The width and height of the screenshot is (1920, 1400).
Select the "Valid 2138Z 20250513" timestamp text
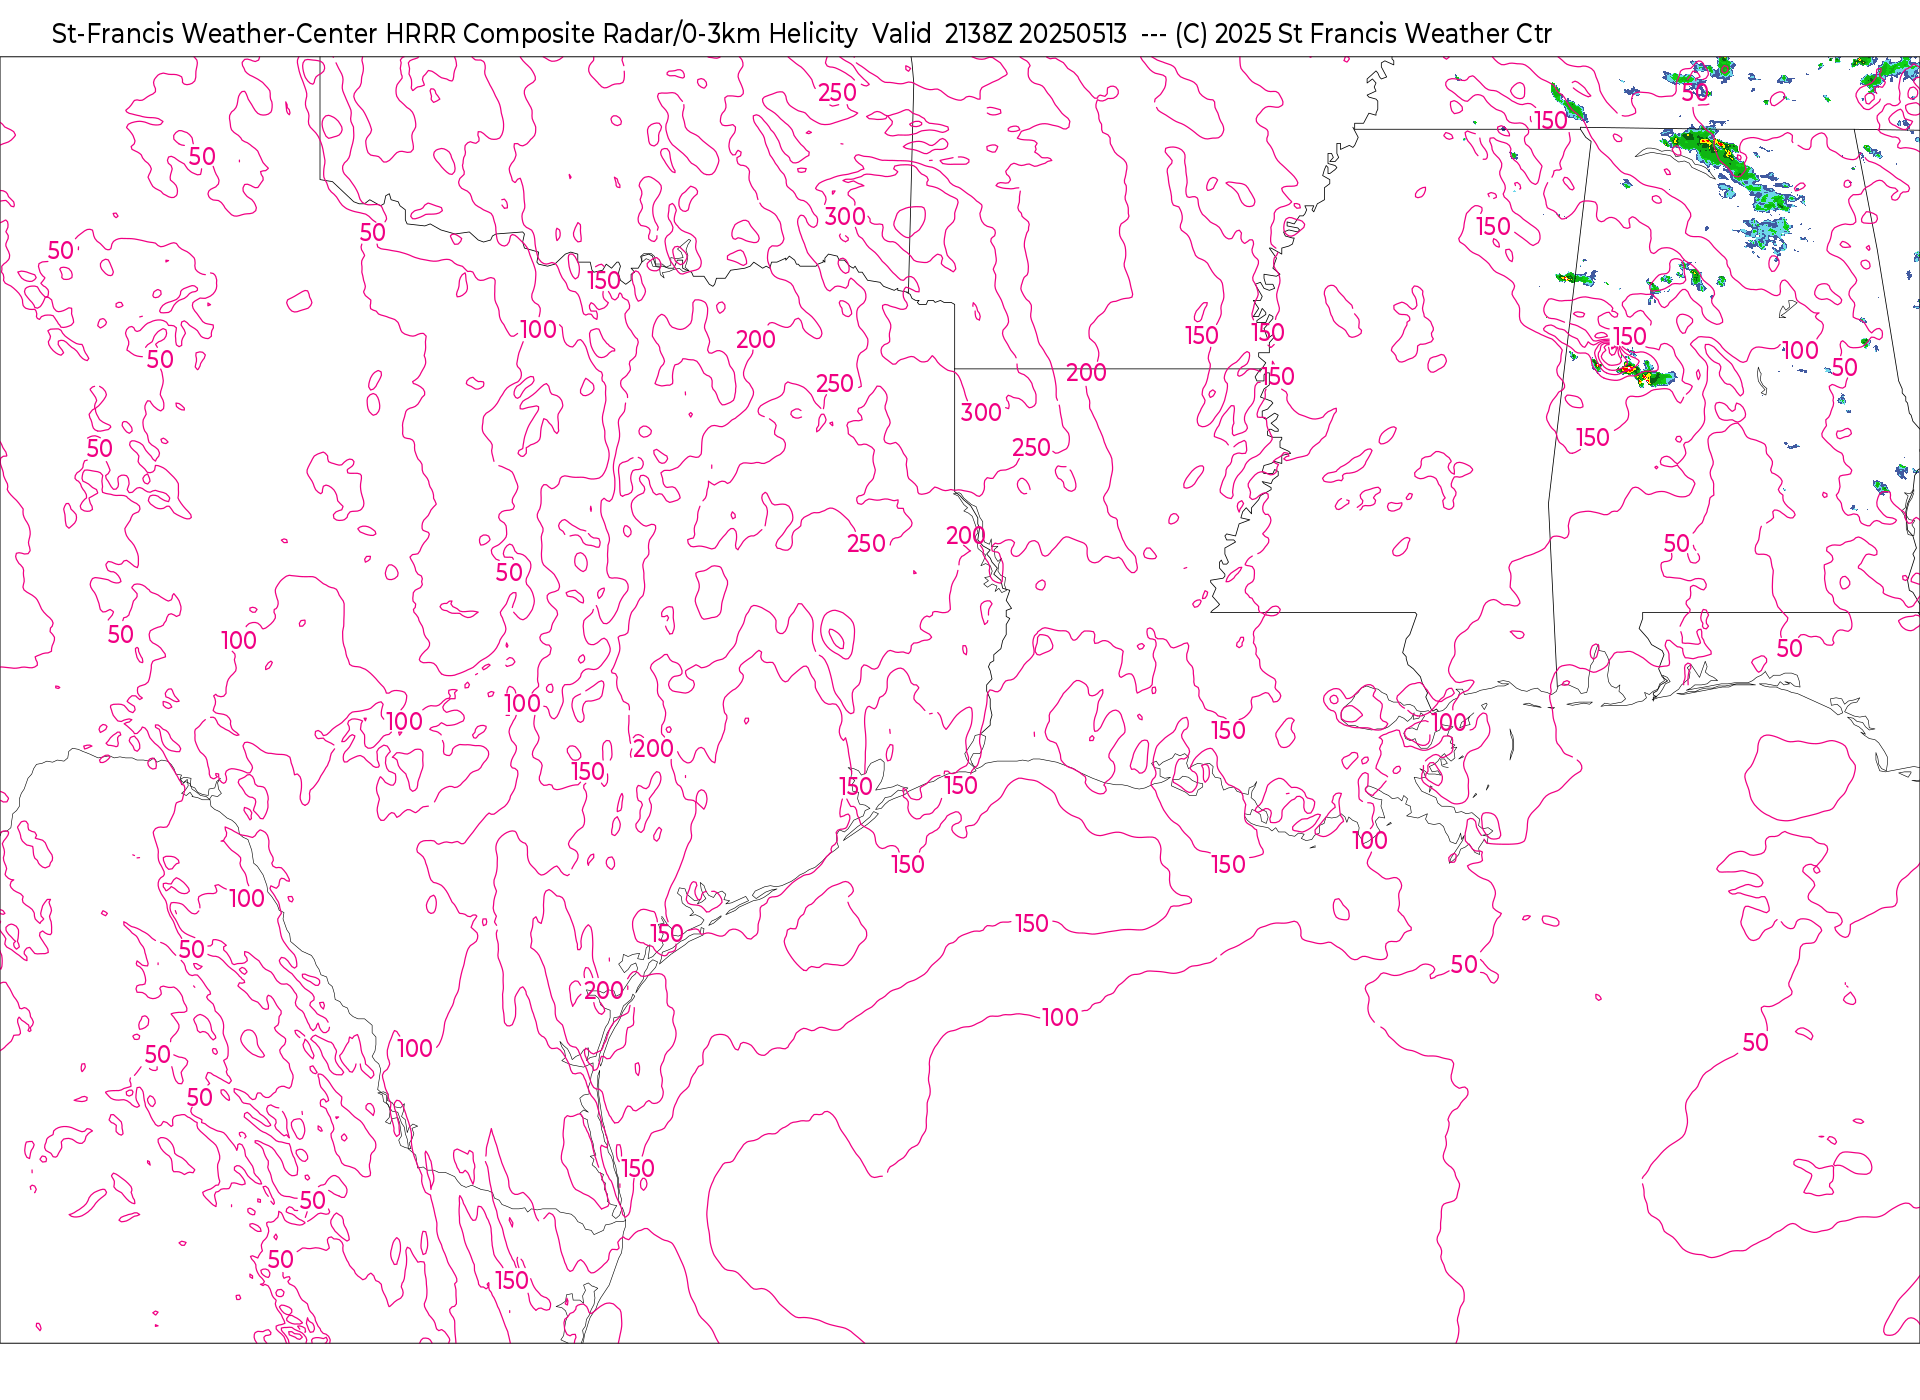[x=999, y=34]
